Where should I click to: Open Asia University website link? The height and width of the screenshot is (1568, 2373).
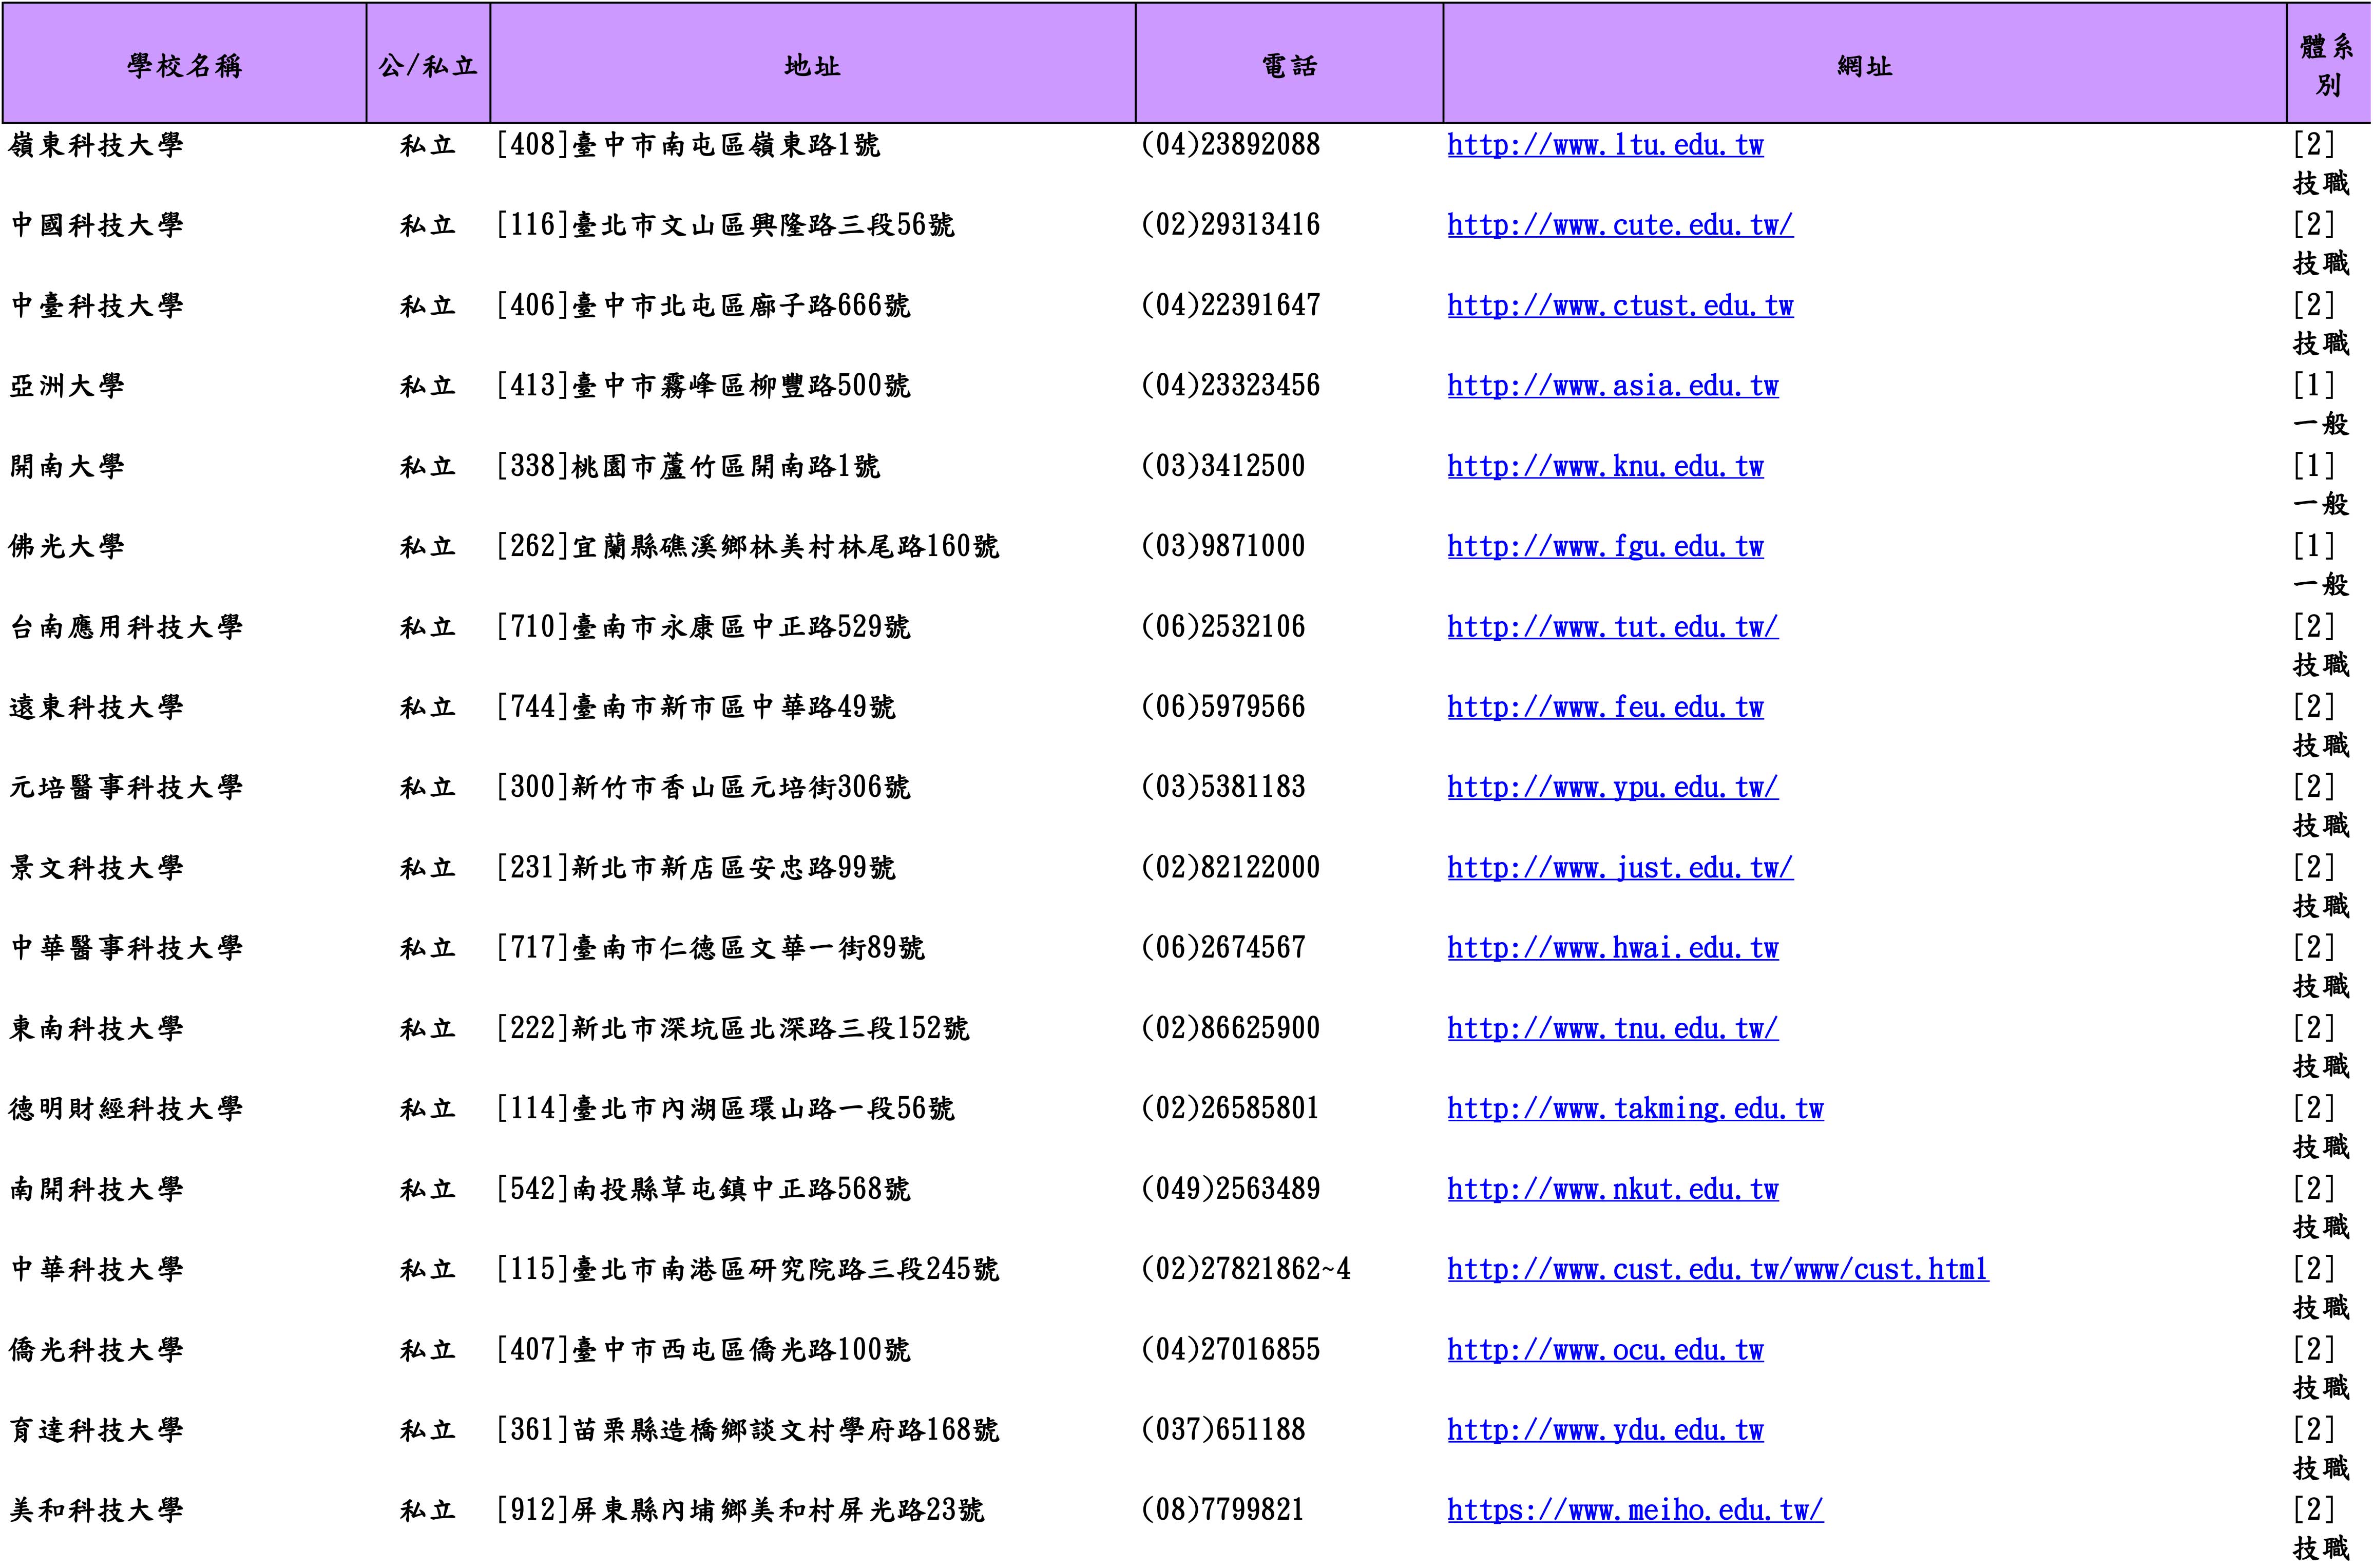tap(1612, 386)
